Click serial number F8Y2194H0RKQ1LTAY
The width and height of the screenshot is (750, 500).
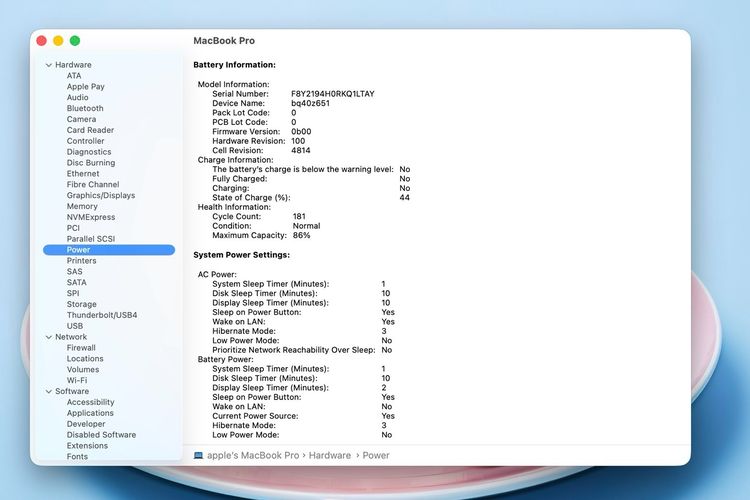tap(333, 94)
